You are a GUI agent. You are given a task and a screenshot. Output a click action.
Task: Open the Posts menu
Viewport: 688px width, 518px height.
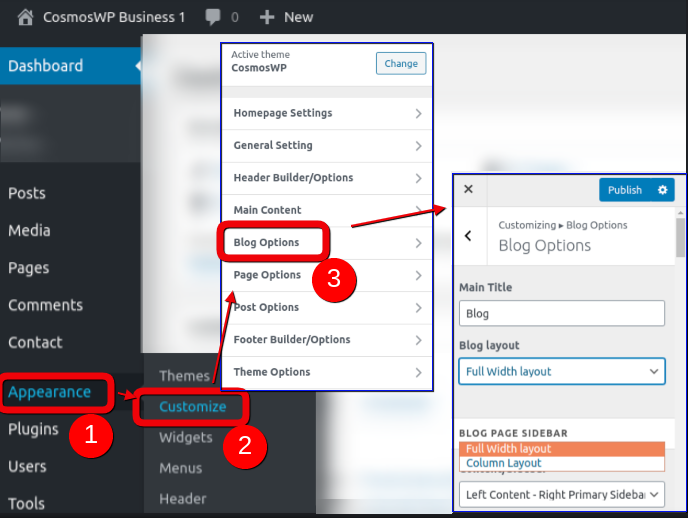(27, 193)
